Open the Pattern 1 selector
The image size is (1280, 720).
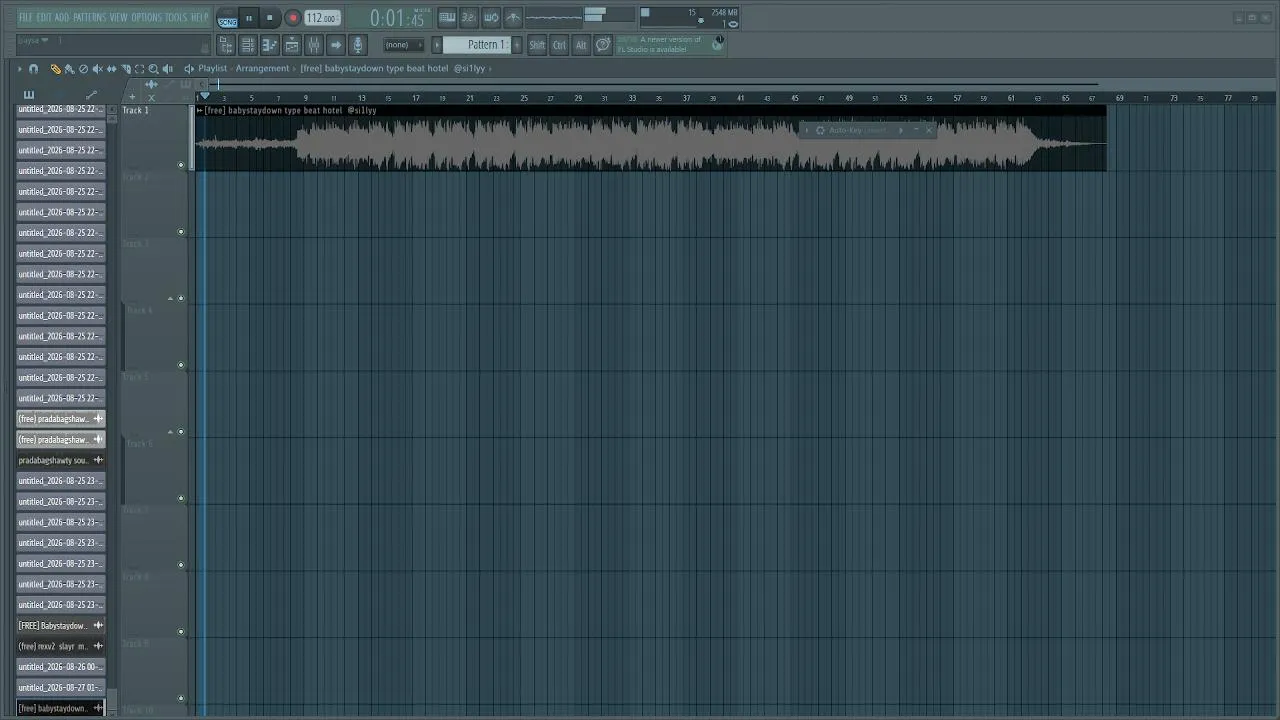click(x=478, y=45)
